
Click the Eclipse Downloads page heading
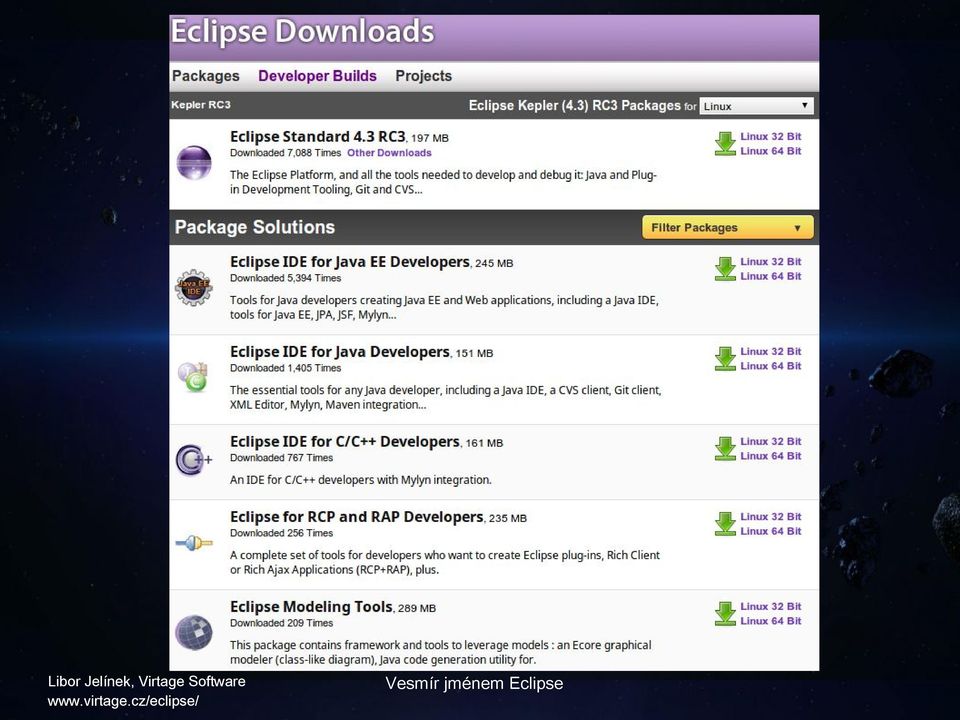tap(302, 32)
